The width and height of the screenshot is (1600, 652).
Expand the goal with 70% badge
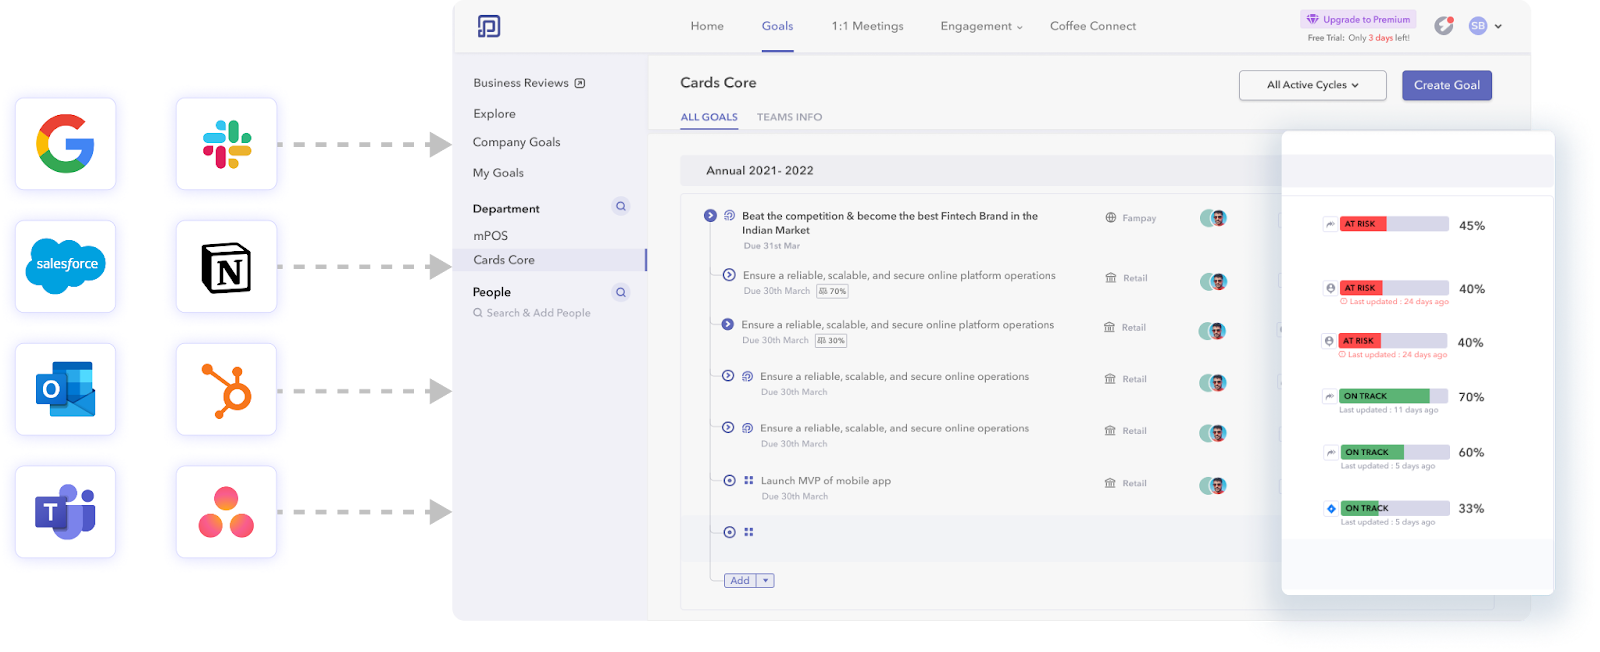pos(729,275)
